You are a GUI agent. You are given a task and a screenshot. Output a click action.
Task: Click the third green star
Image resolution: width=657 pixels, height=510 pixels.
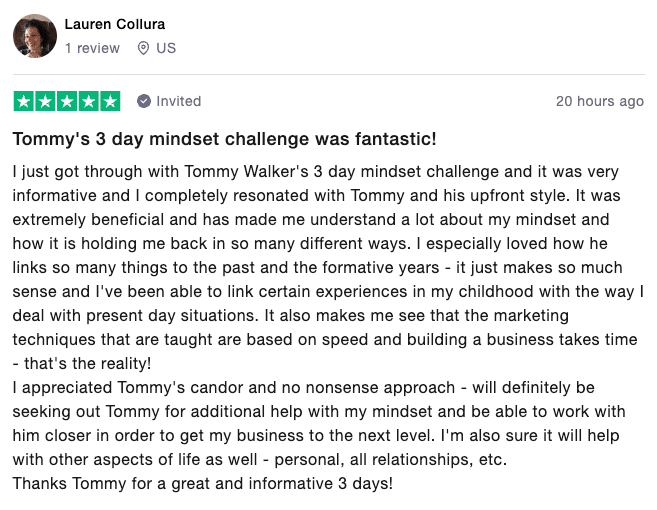[x=67, y=101]
